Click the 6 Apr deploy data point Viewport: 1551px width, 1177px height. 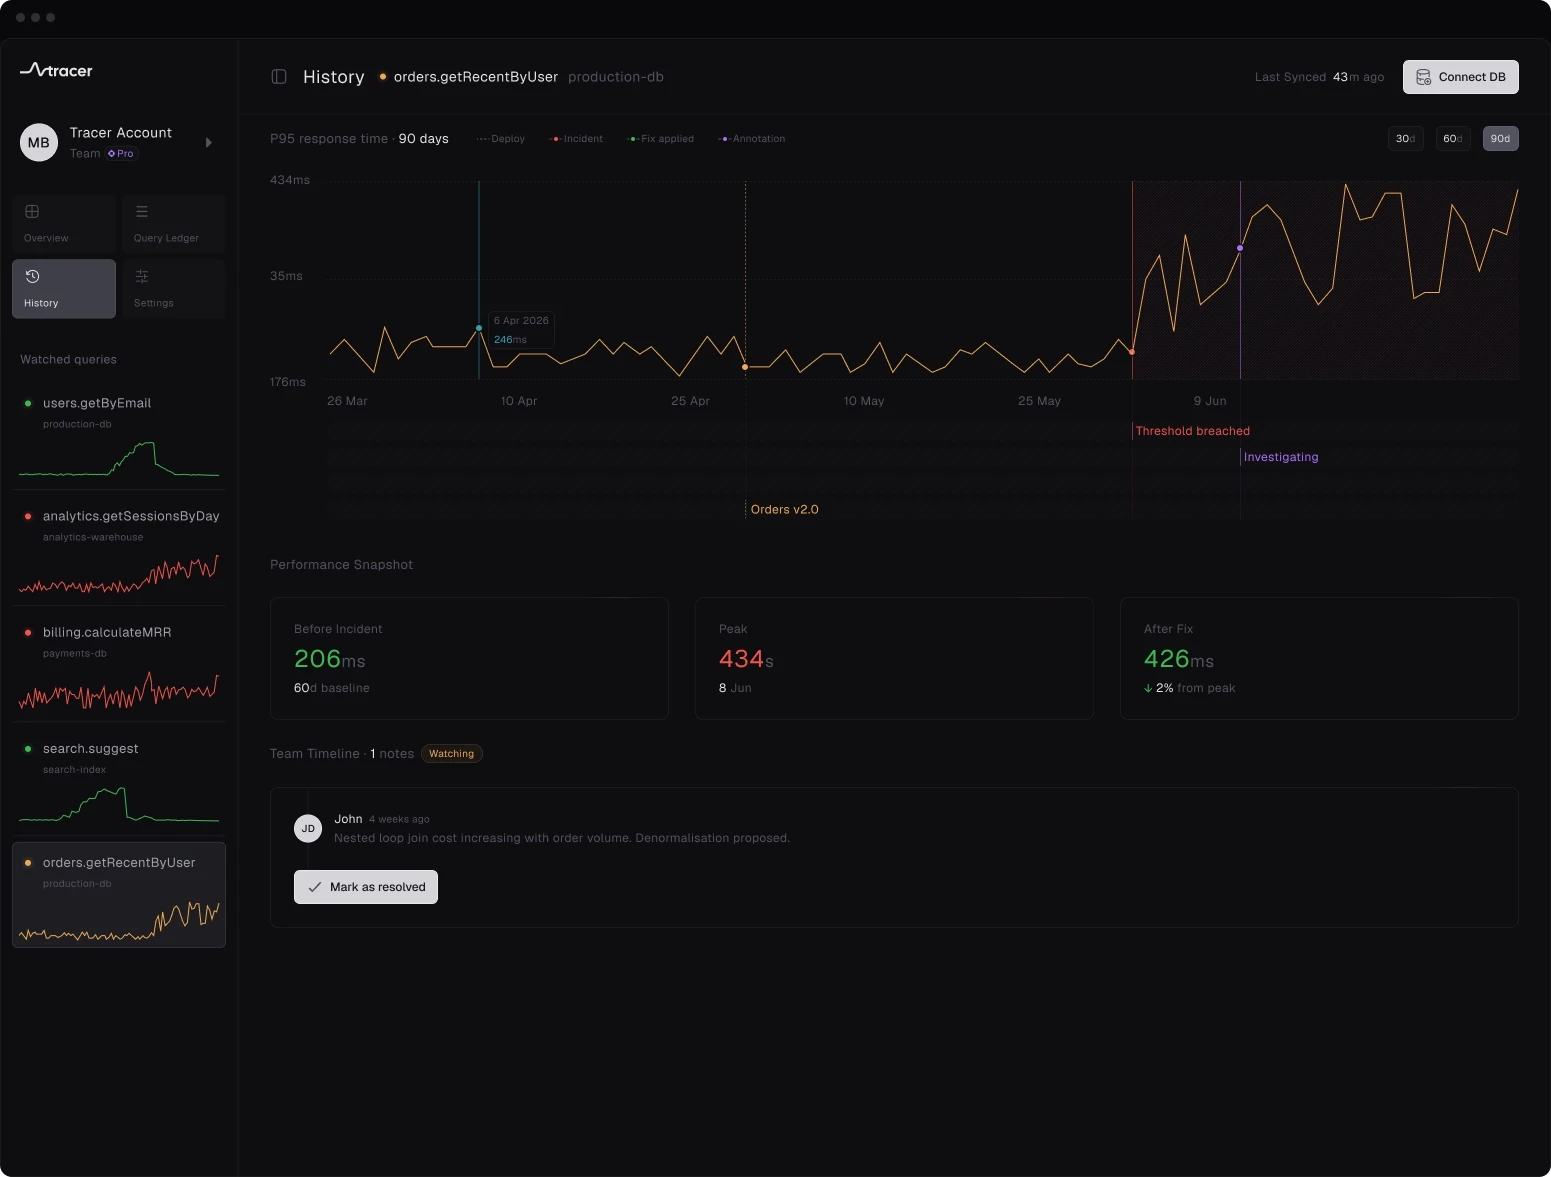(x=479, y=328)
